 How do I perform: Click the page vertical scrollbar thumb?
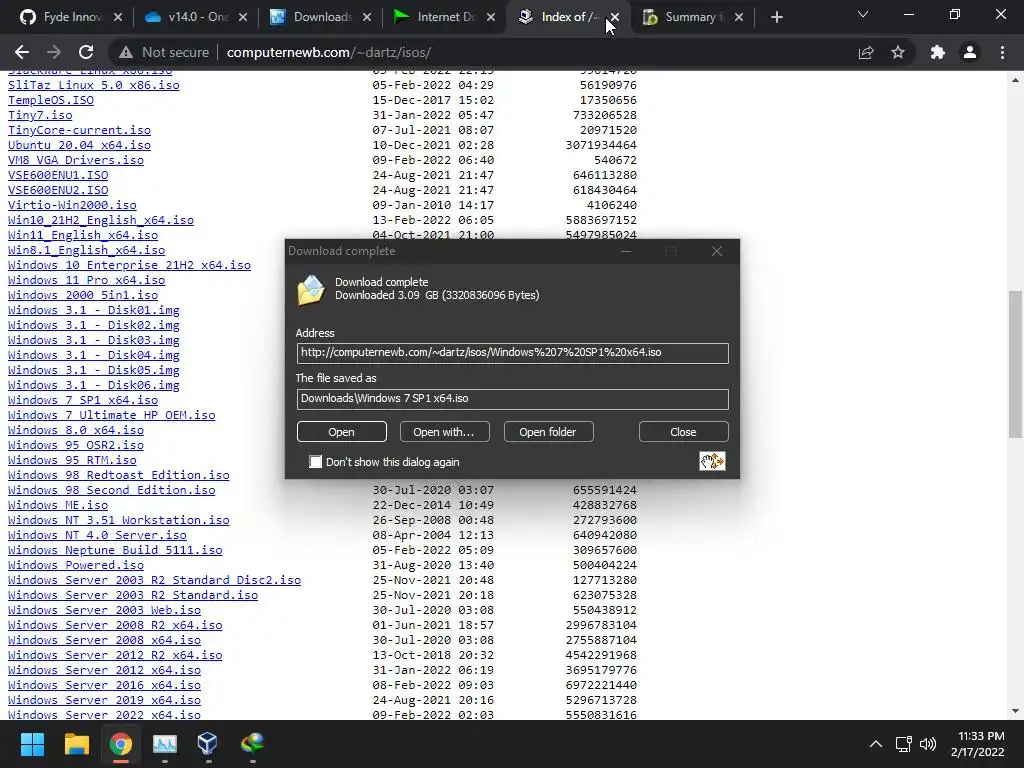coord(1015,364)
